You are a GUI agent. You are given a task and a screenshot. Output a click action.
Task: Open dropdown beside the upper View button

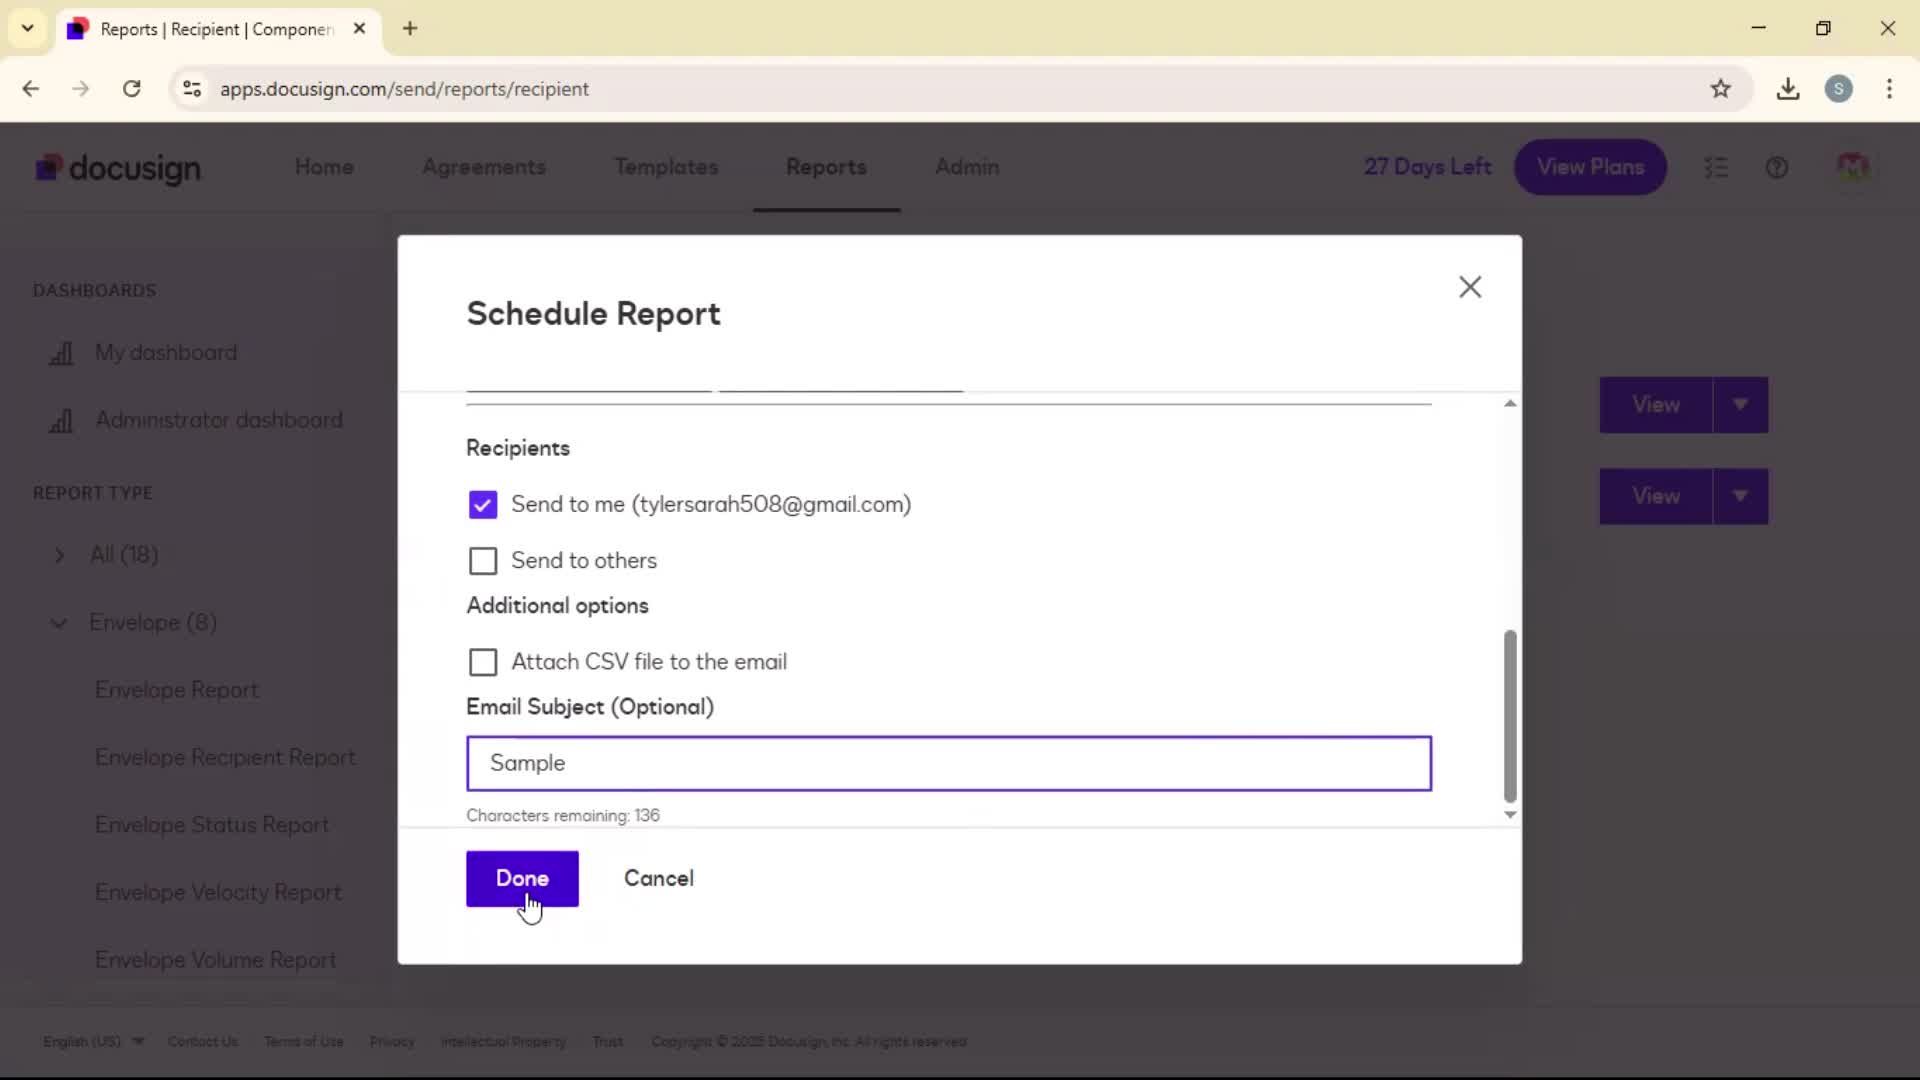[1741, 405]
